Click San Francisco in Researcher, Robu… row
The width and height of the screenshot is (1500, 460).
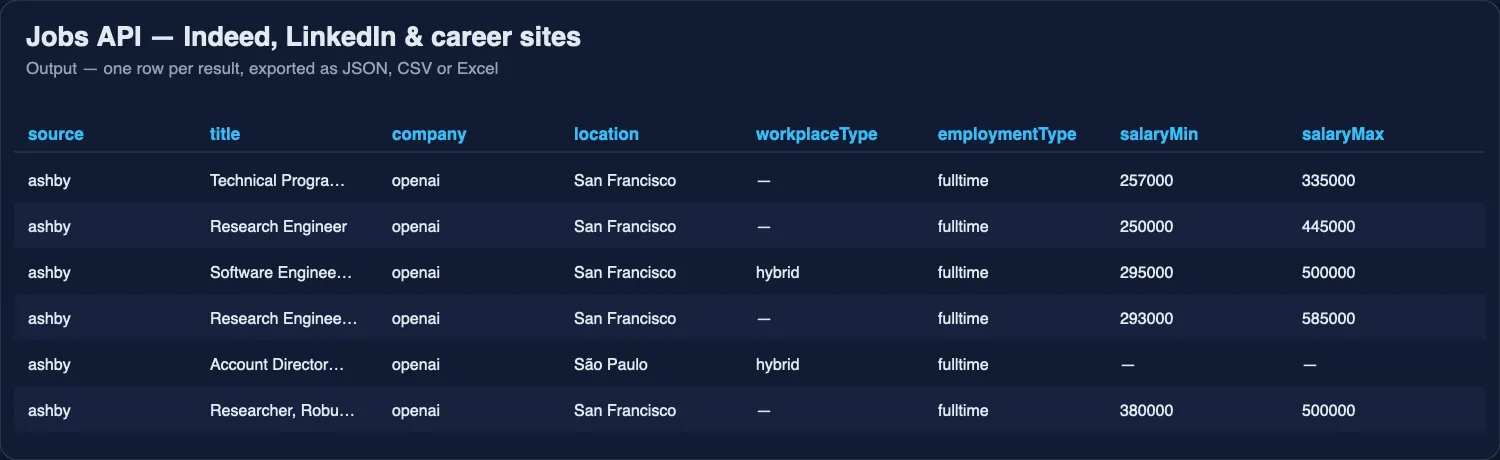tap(625, 411)
